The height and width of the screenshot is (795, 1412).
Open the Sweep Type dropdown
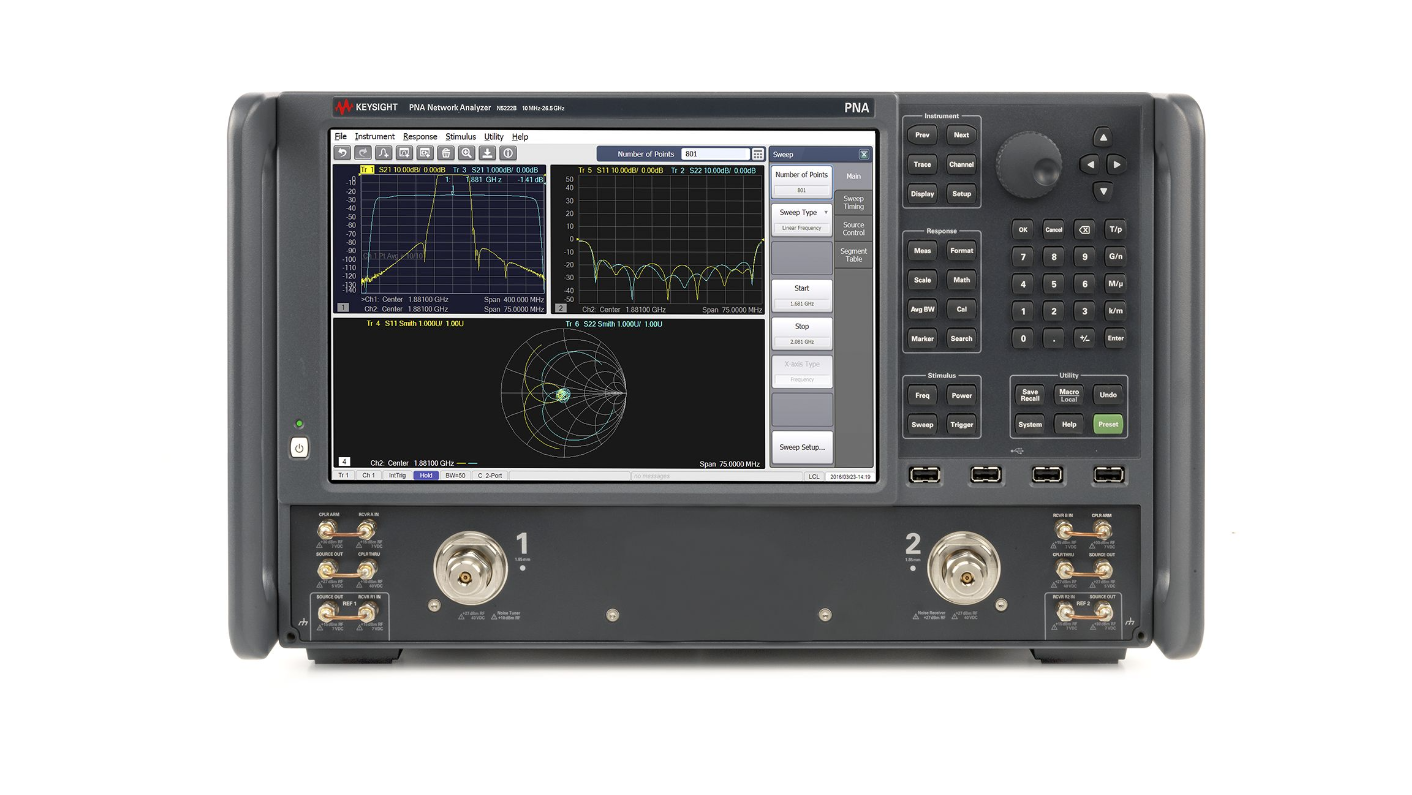(801, 212)
